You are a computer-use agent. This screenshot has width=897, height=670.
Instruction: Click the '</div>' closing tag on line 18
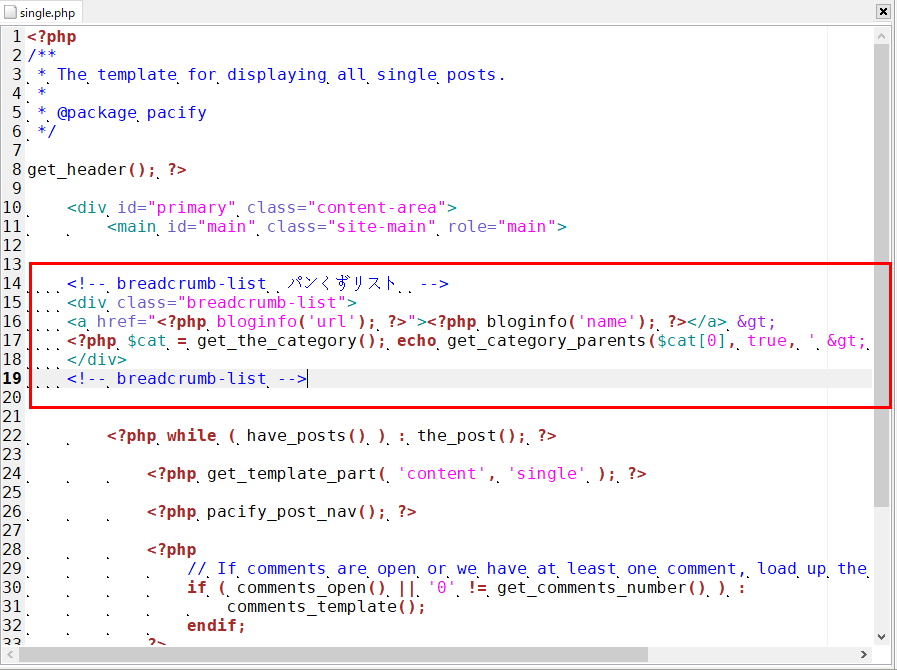tap(97, 359)
